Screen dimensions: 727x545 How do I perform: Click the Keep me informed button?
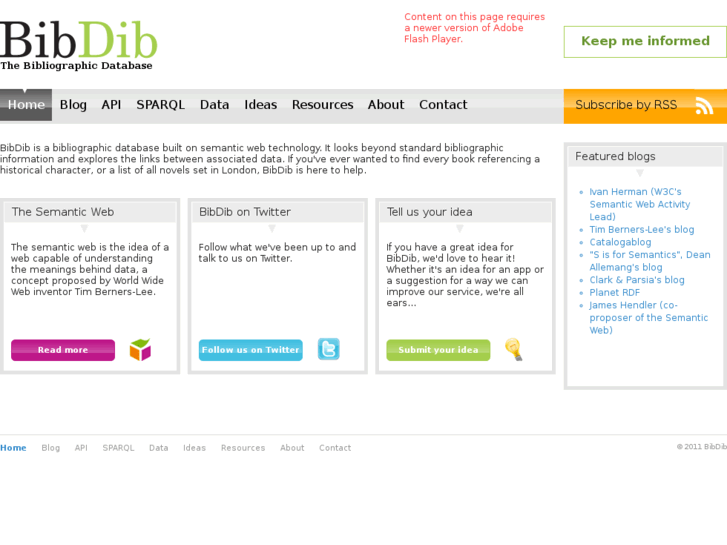pos(645,42)
